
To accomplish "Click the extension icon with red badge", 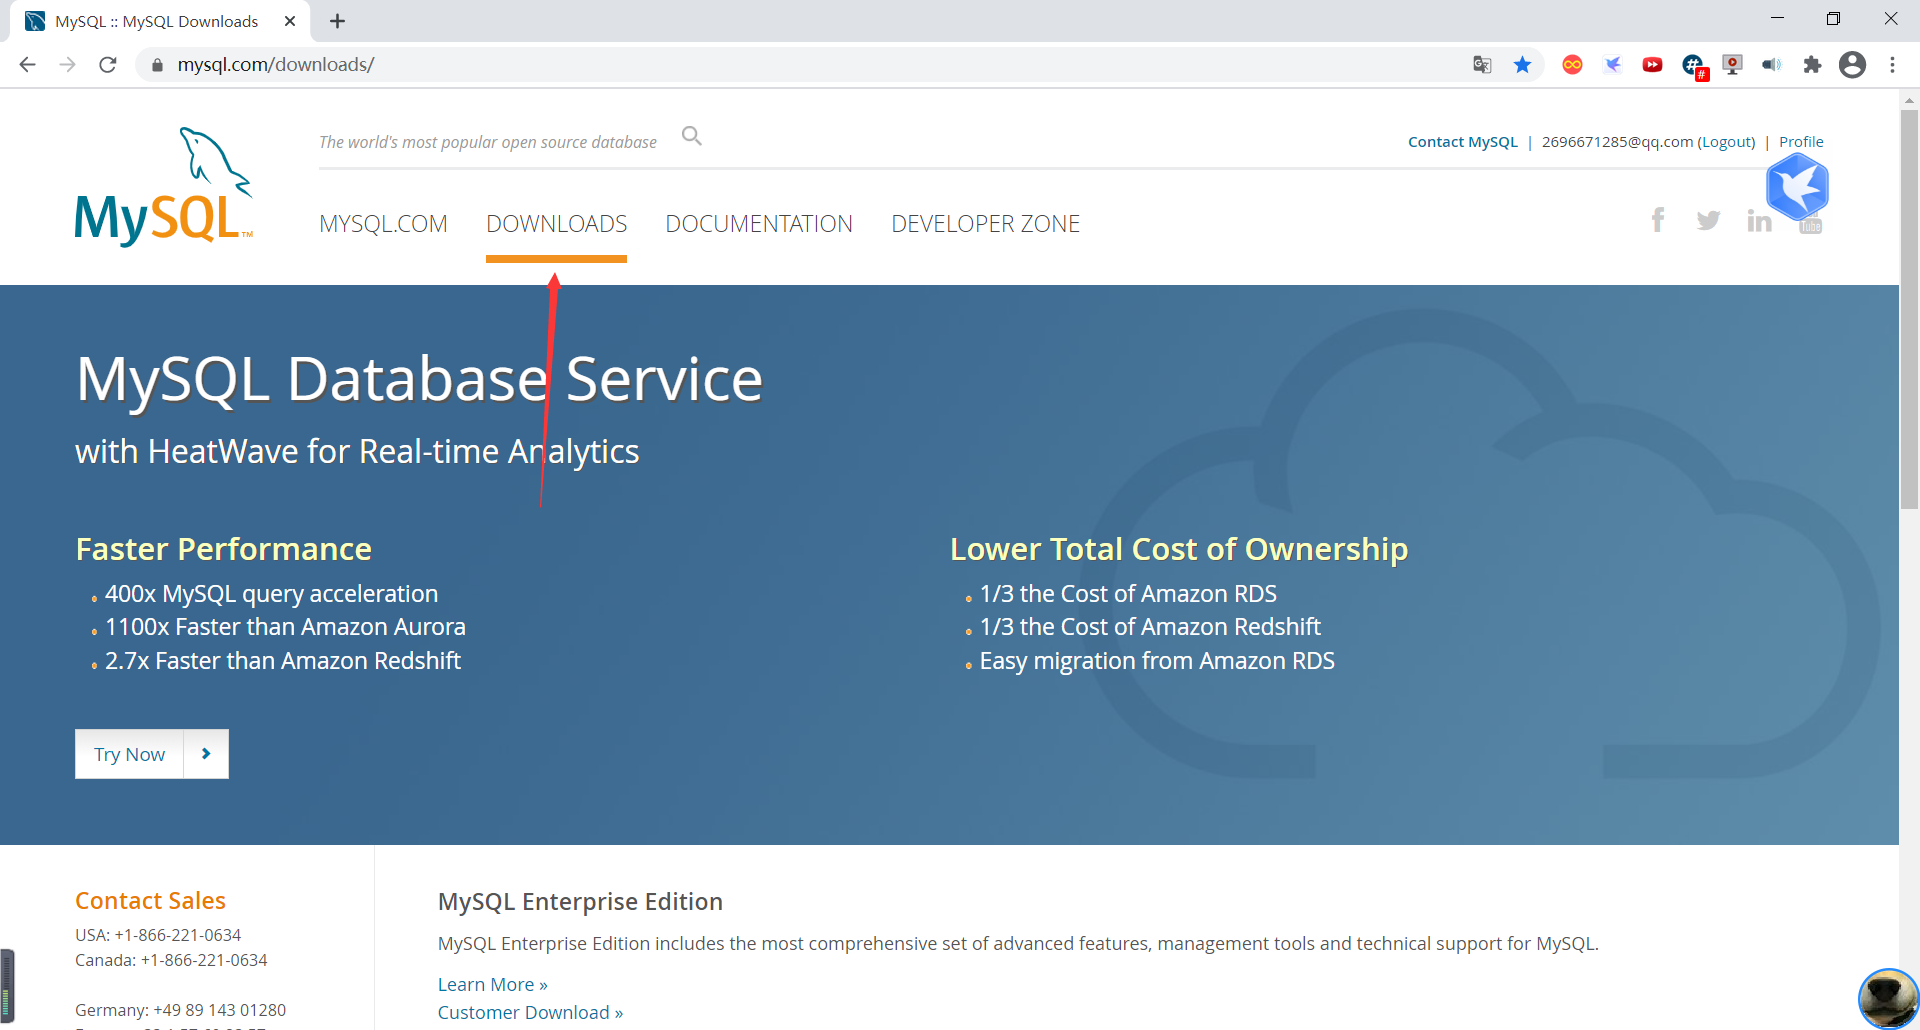I will [1694, 66].
